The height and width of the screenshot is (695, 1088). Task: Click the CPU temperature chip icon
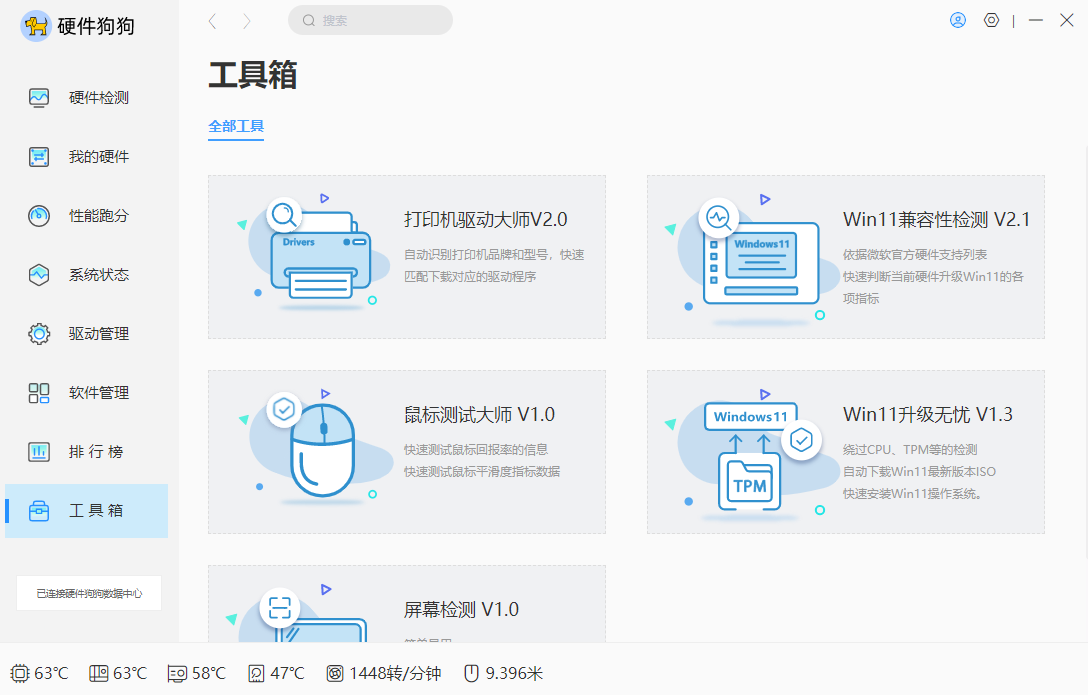[x=20, y=673]
